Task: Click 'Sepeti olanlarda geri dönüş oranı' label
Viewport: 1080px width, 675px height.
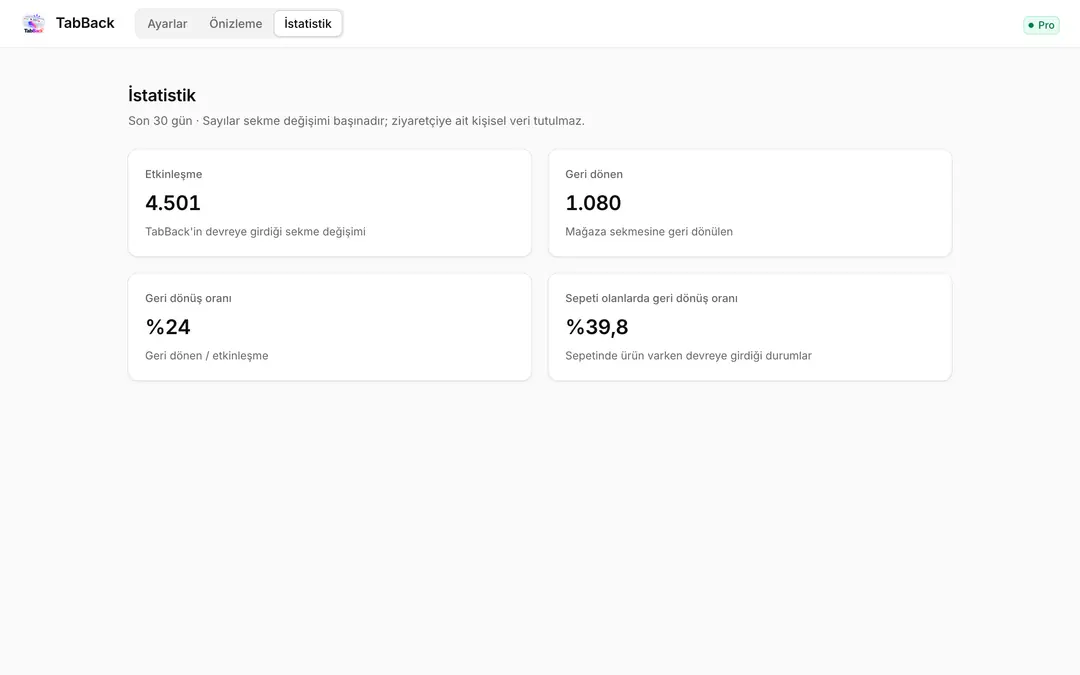Action: coord(652,298)
